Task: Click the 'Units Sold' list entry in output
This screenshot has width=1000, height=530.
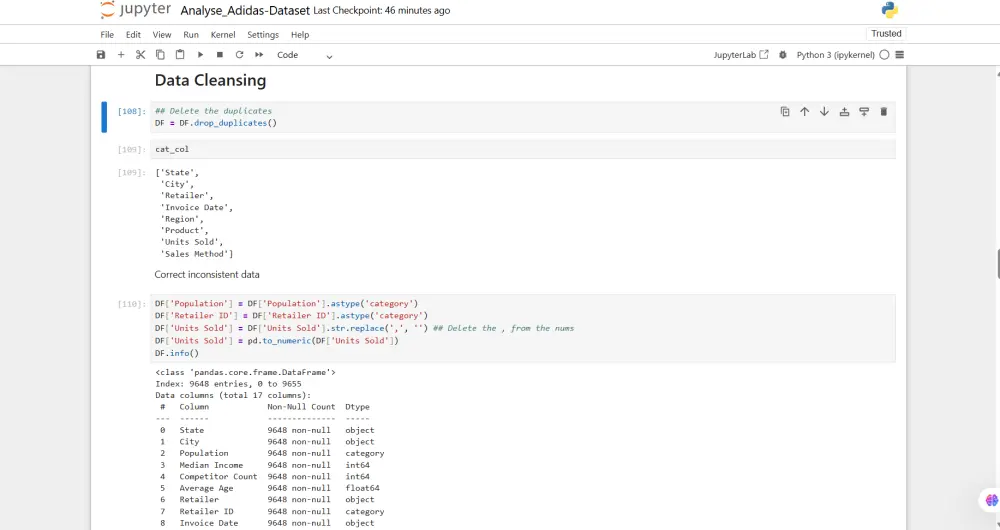Action: pos(191,242)
